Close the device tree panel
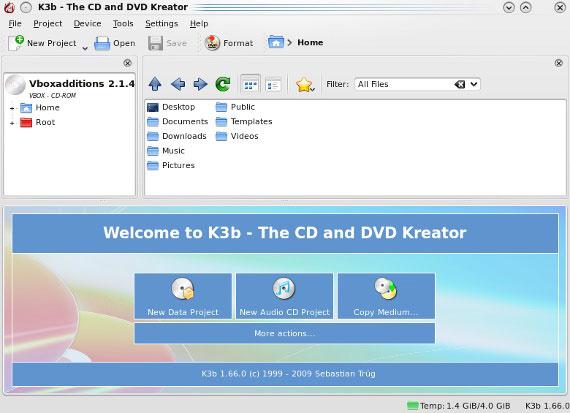Image resolution: width=570 pixels, height=413 pixels. pos(127,63)
